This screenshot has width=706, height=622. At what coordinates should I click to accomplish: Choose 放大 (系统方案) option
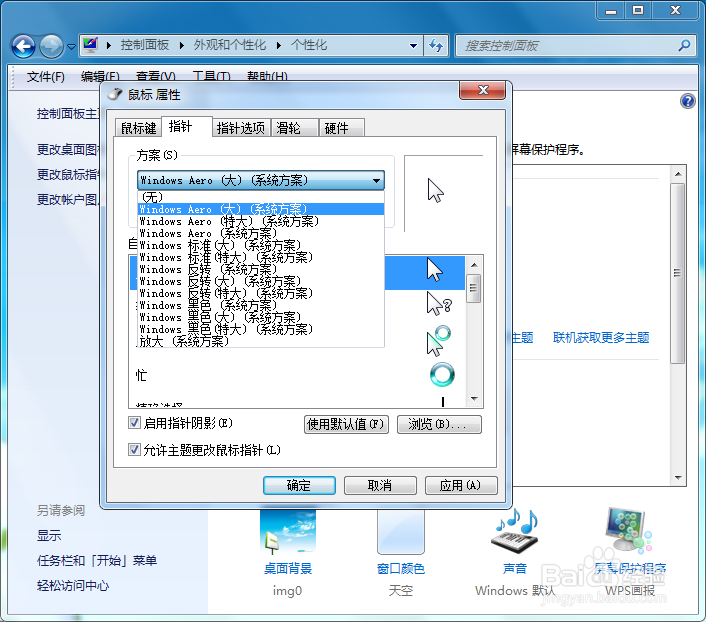[261, 341]
